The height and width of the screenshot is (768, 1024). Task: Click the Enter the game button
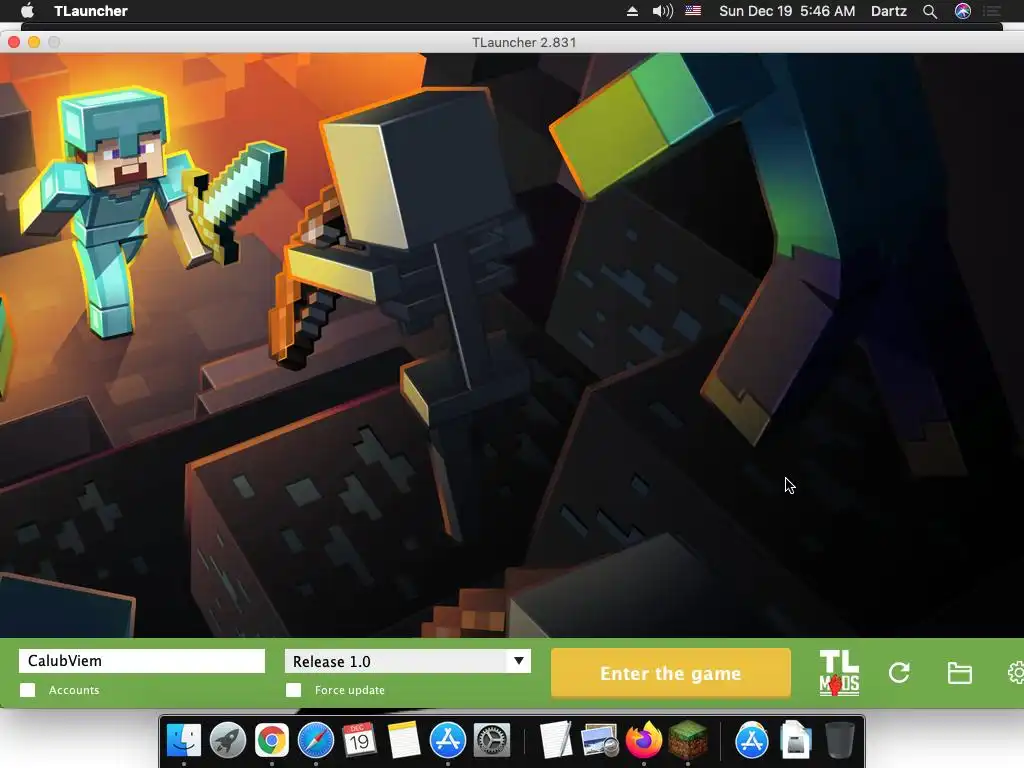(671, 673)
